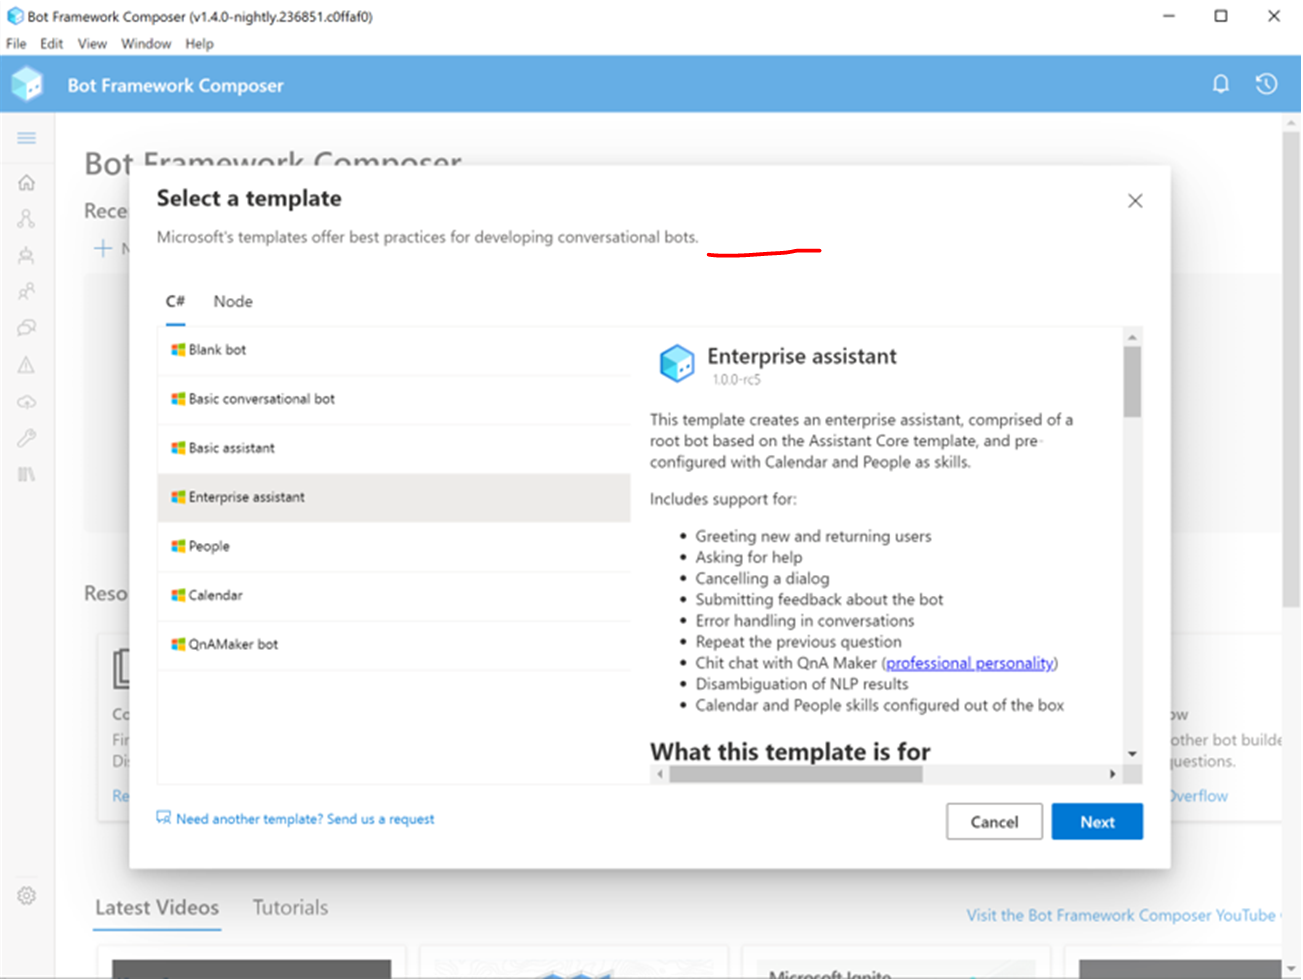Open the Settings gear at sidebar bottom
This screenshot has height=980, width=1303.
coord(27,895)
